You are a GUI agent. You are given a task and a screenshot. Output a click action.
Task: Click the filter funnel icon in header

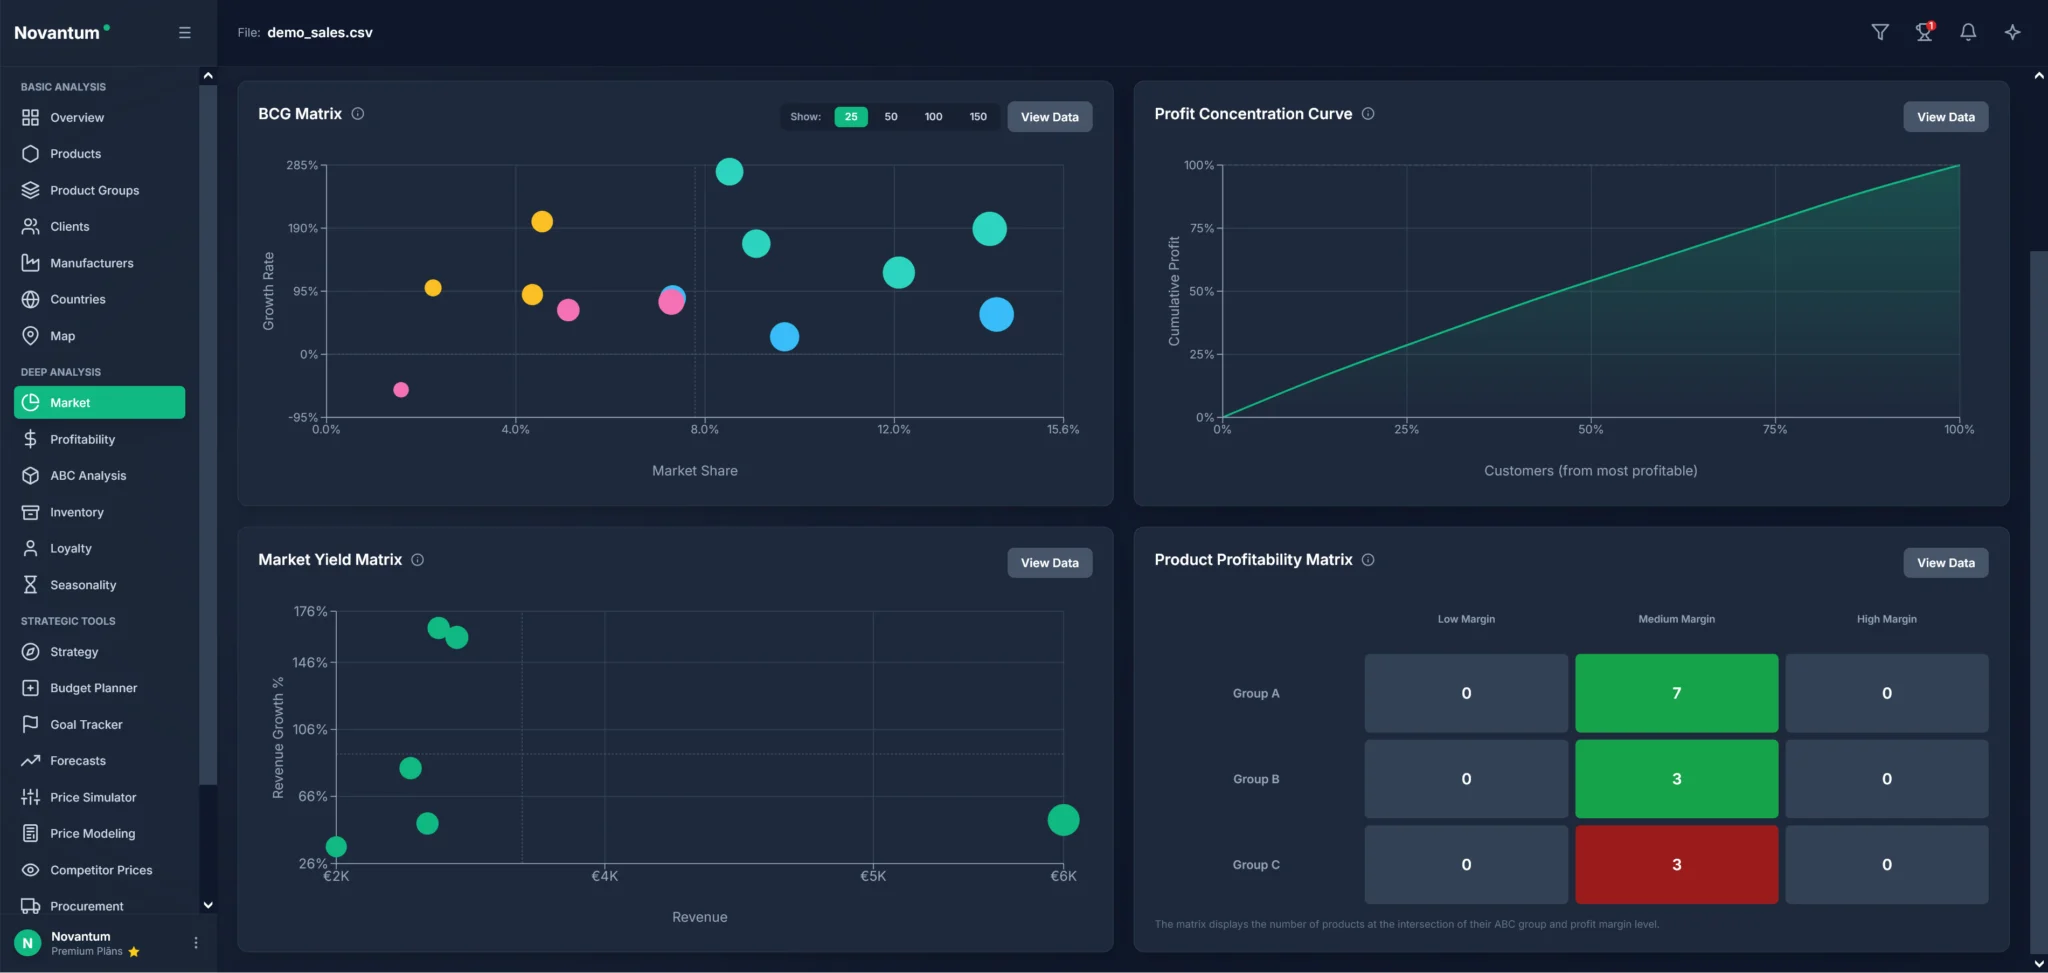click(x=1880, y=32)
